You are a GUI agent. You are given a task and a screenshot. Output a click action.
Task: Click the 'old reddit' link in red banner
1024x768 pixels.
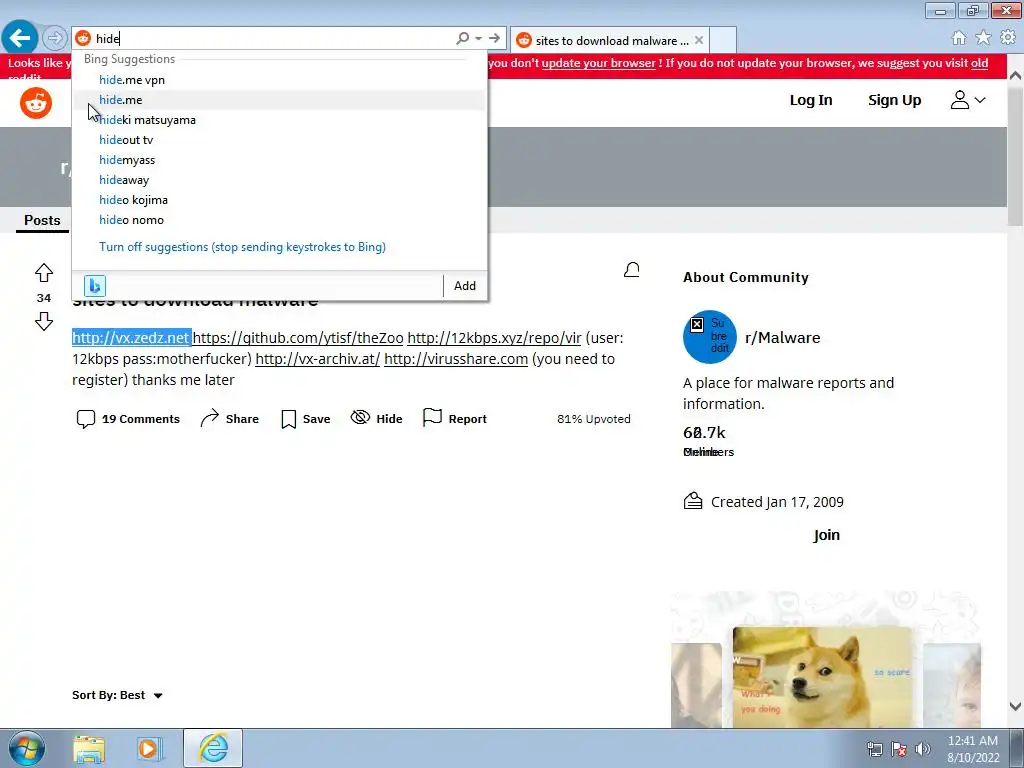[979, 63]
